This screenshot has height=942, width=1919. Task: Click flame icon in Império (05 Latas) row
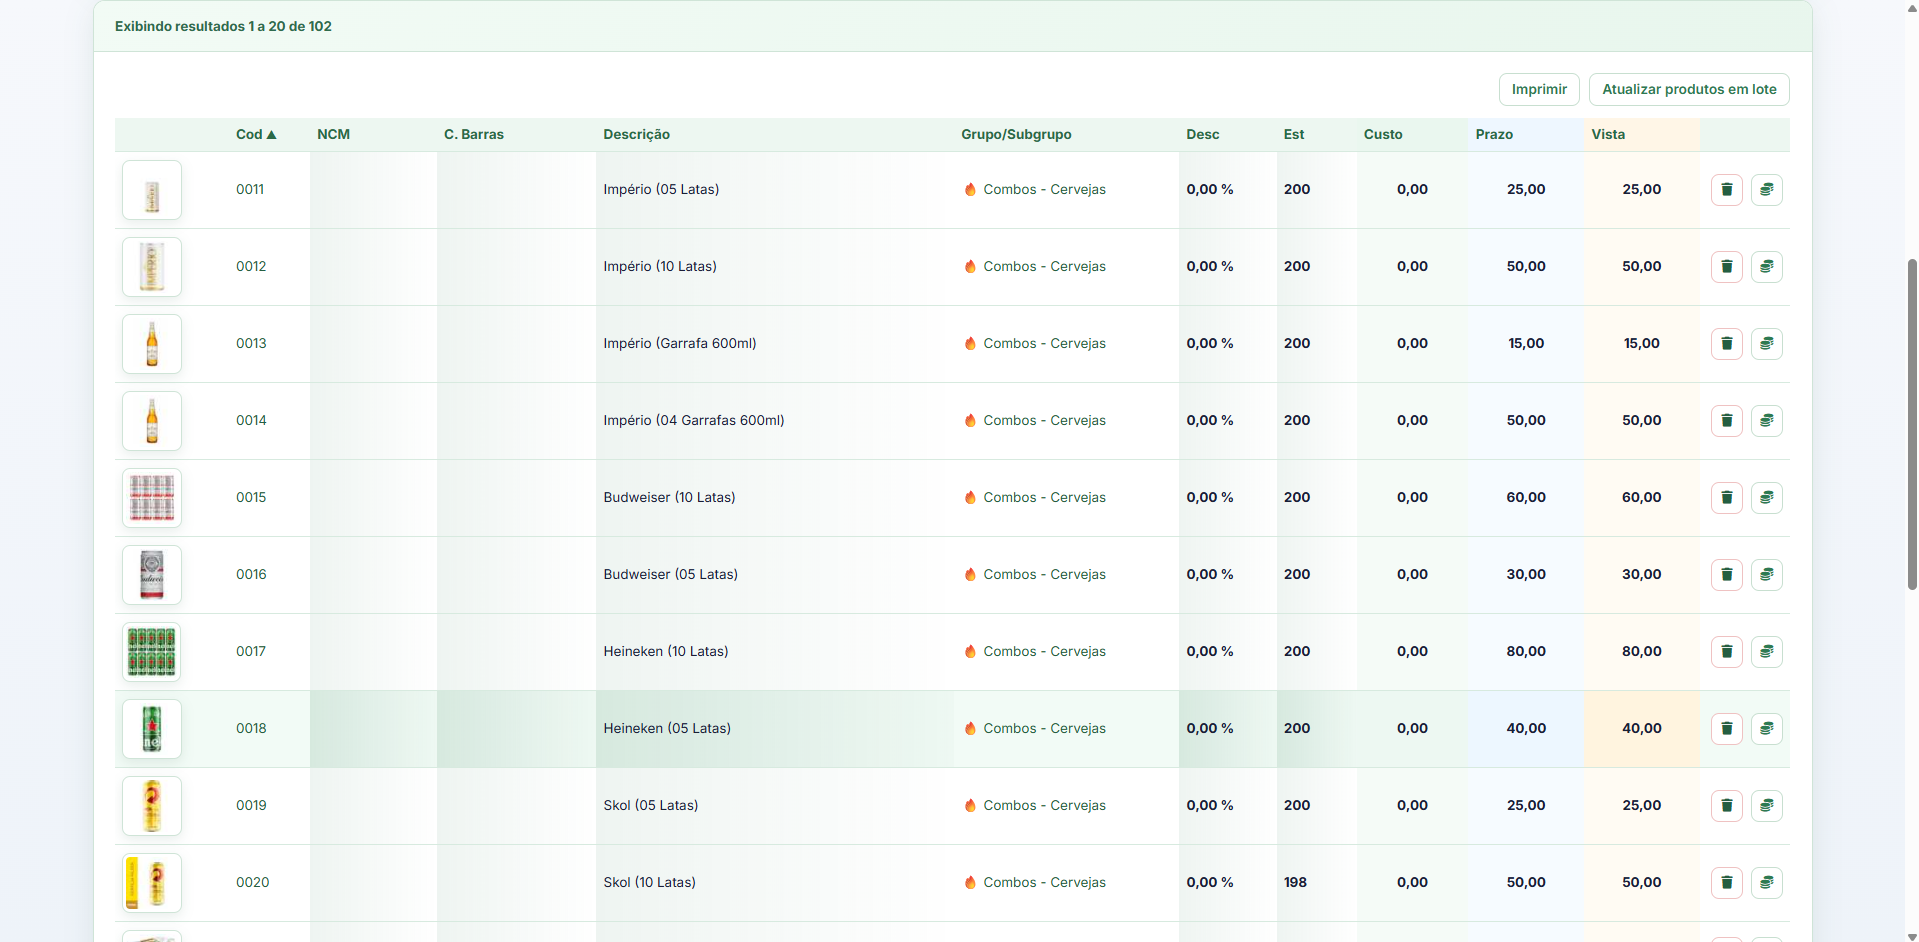coord(970,189)
